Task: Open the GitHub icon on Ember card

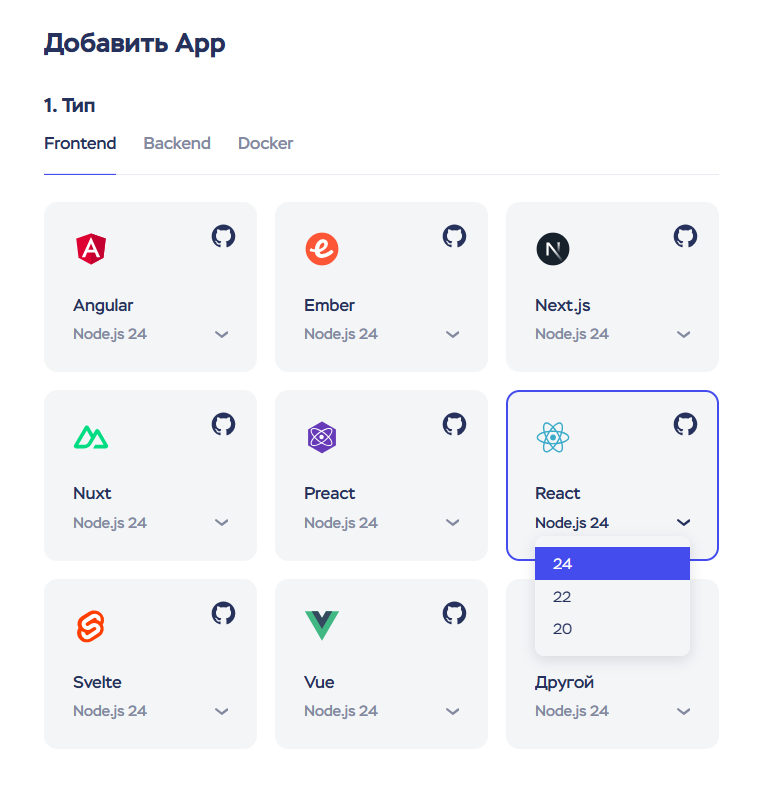Action: point(454,236)
